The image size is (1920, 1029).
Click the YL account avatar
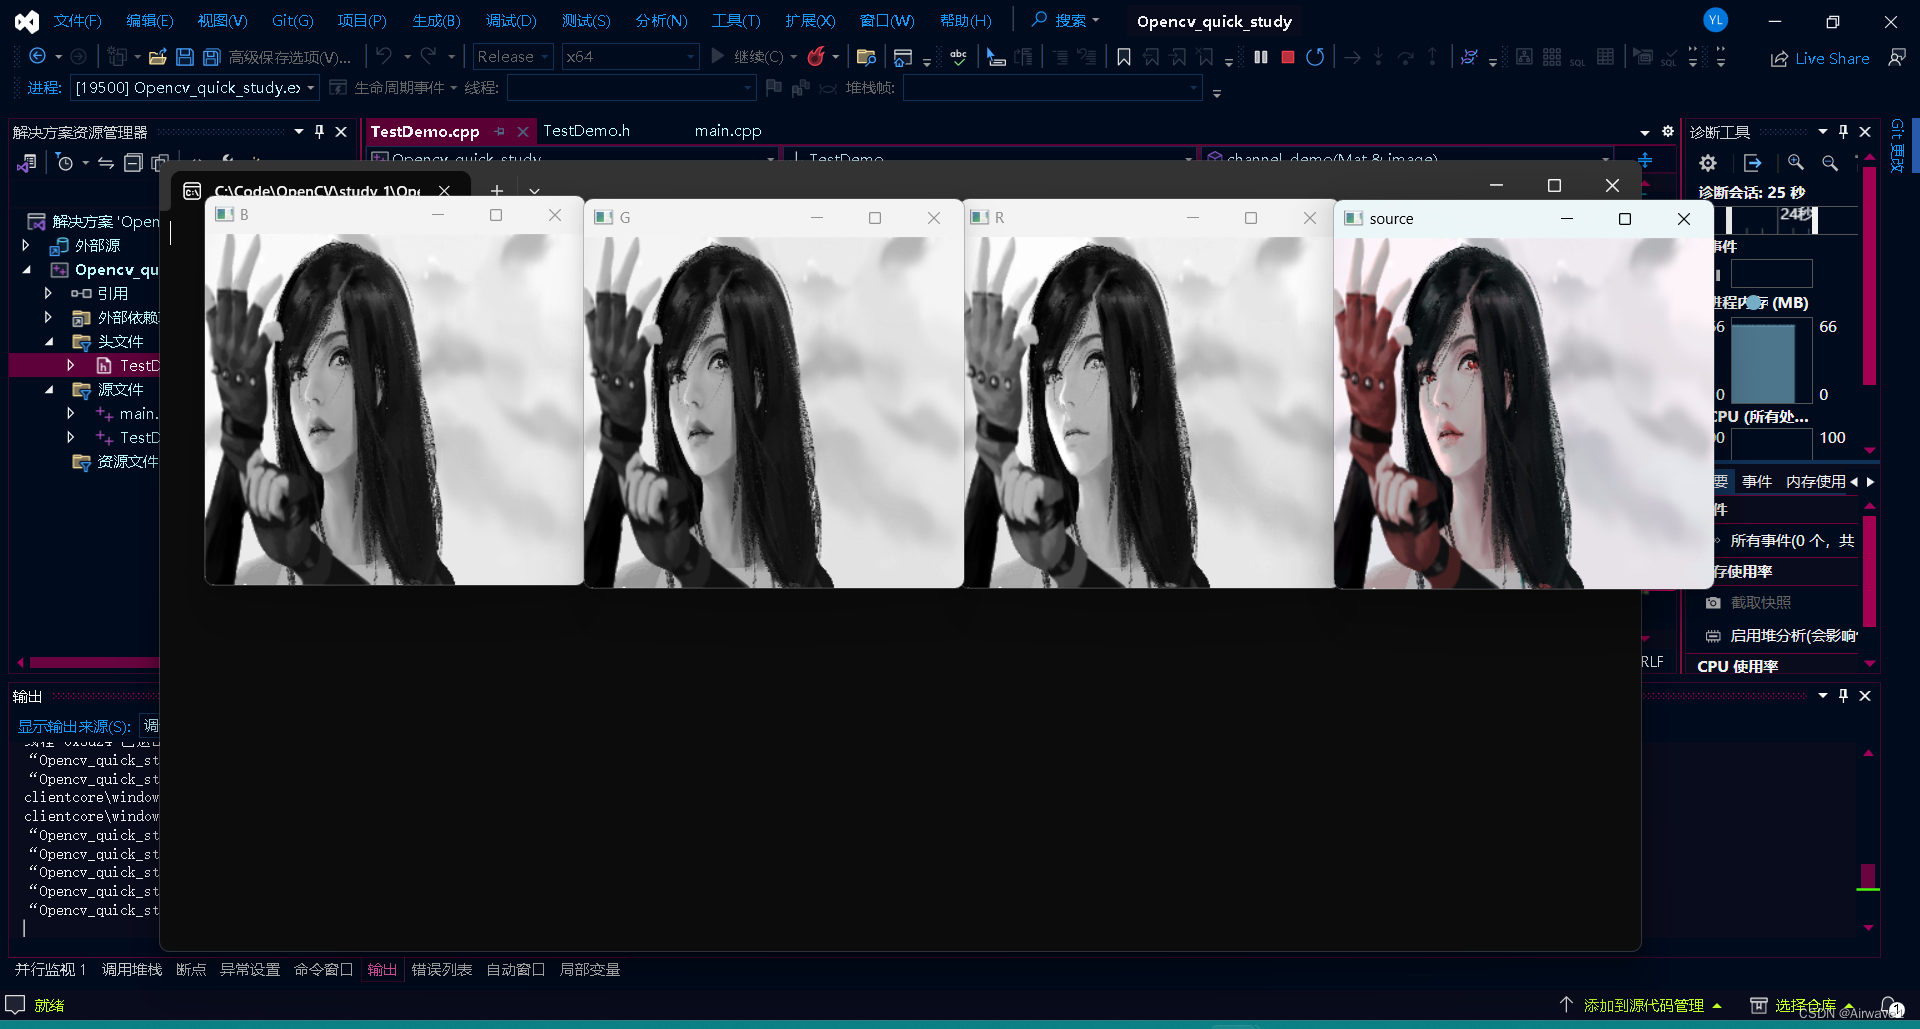(1715, 20)
